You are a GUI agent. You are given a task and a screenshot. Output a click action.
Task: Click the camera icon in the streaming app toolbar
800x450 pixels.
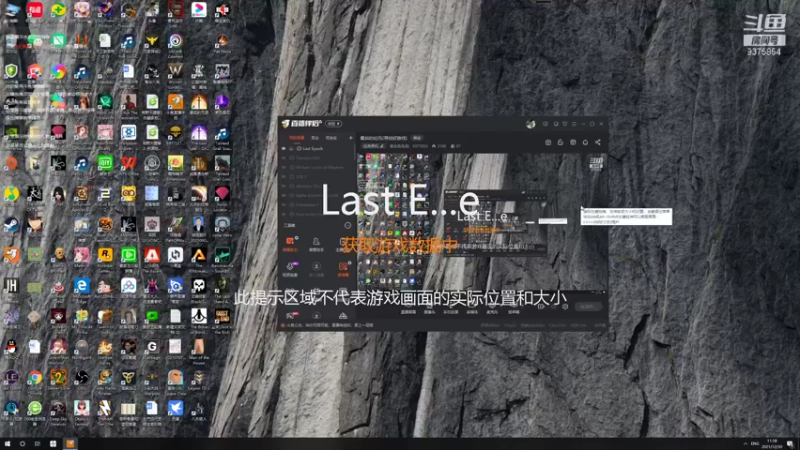[x=548, y=142]
